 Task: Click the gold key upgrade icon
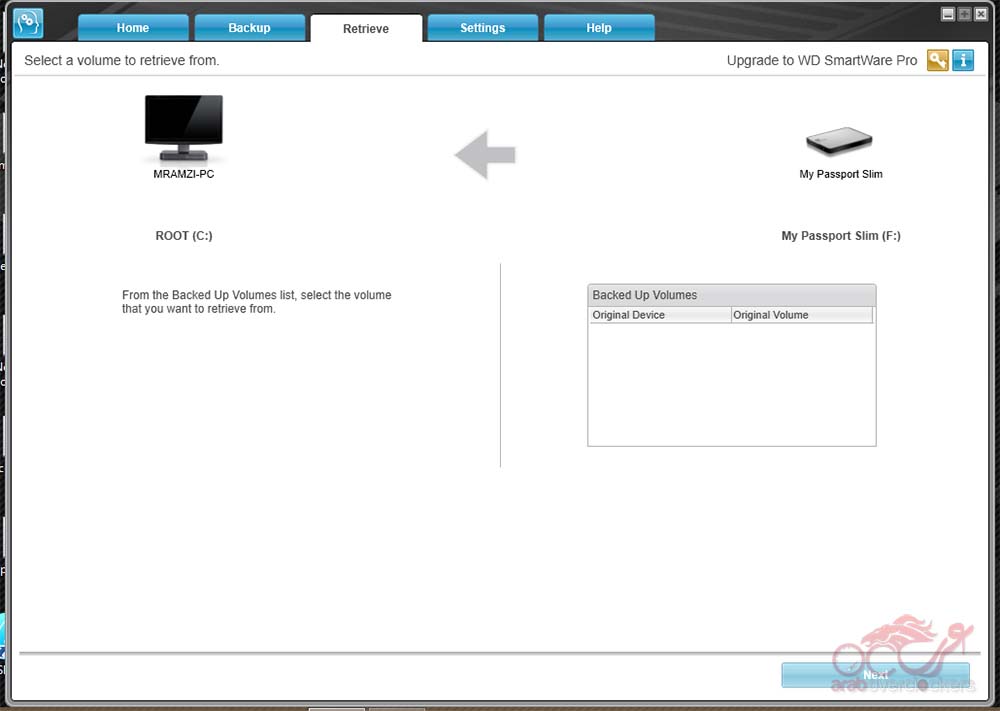937,60
